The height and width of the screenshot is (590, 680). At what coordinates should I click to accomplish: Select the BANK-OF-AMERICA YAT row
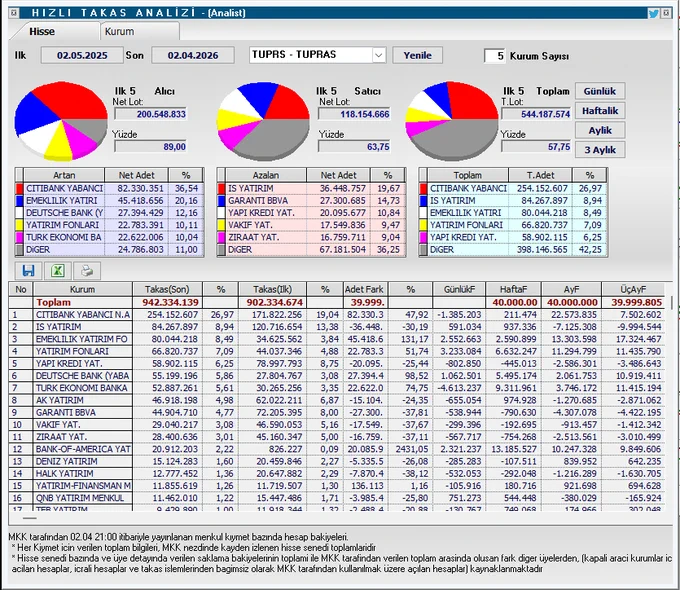[336, 449]
